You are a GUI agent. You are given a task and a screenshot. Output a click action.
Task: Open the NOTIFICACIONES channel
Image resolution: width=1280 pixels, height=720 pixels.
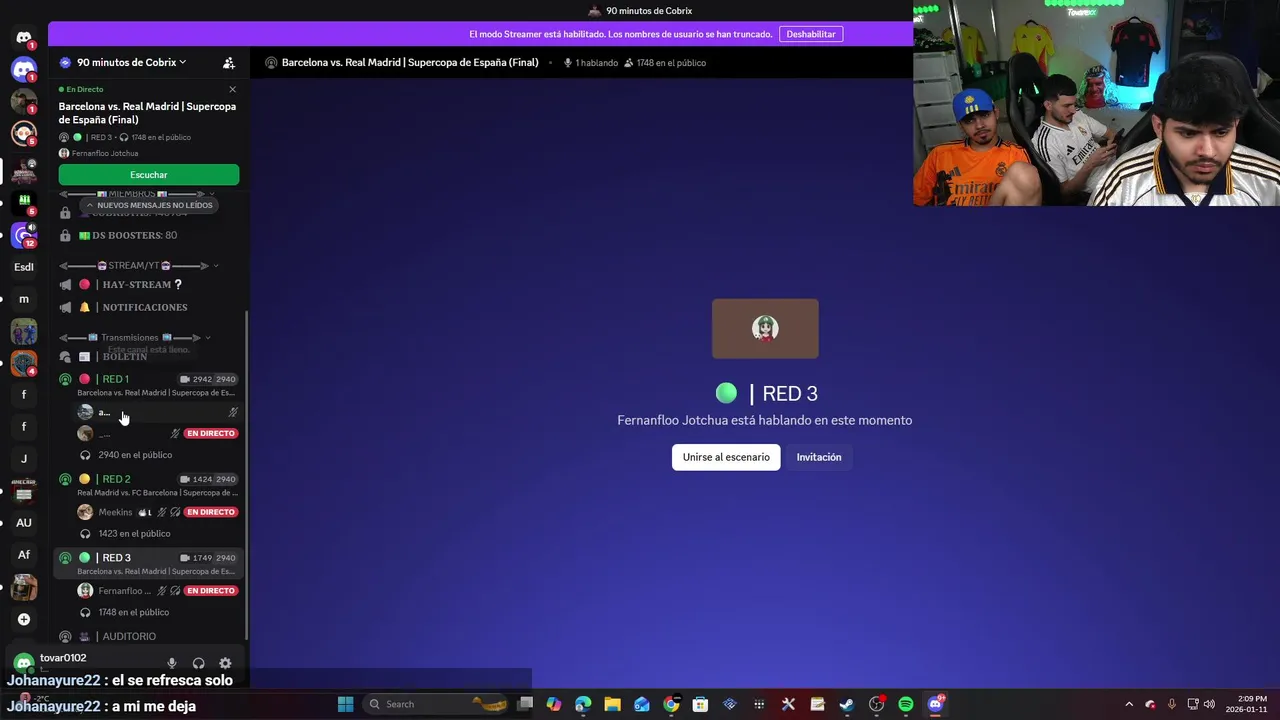148,307
